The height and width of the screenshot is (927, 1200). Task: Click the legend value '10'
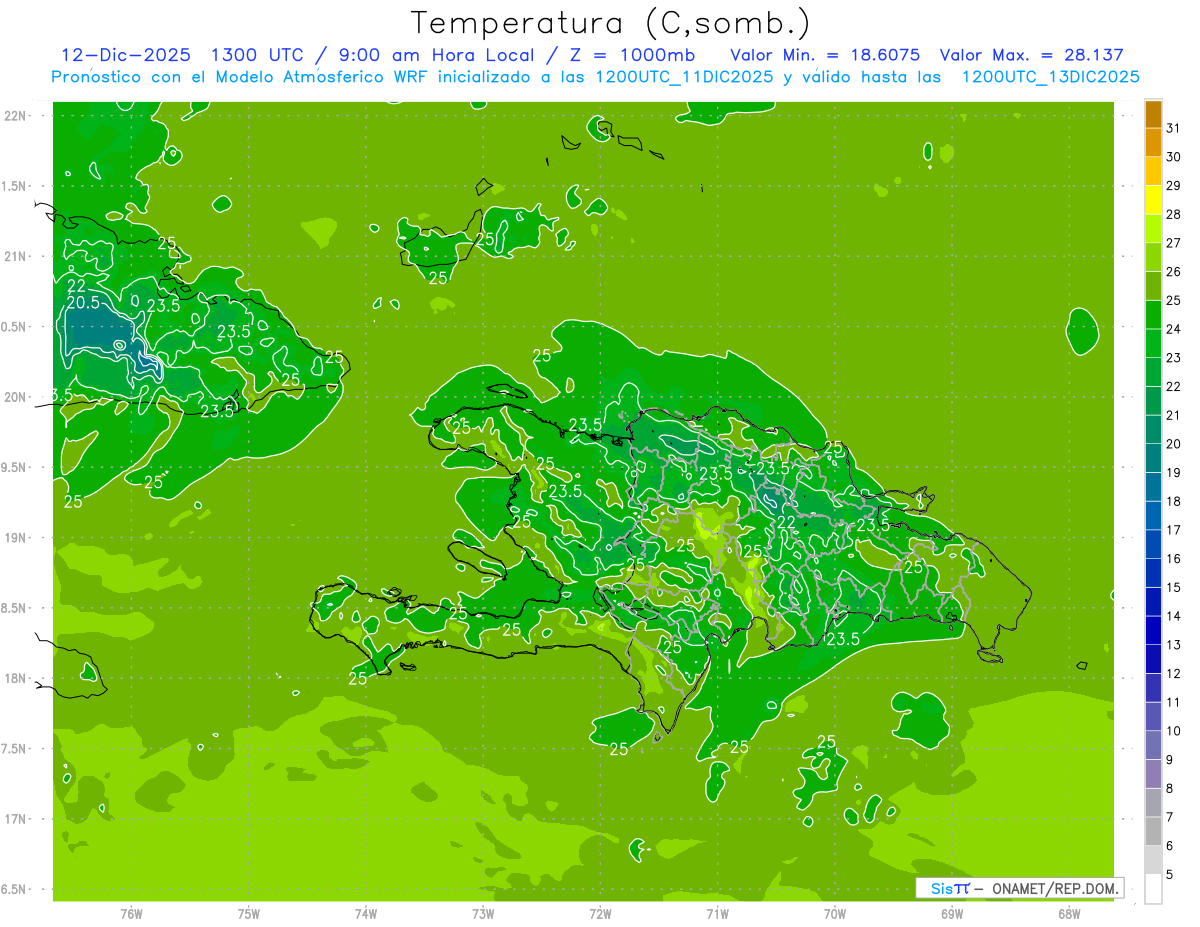tap(1174, 731)
